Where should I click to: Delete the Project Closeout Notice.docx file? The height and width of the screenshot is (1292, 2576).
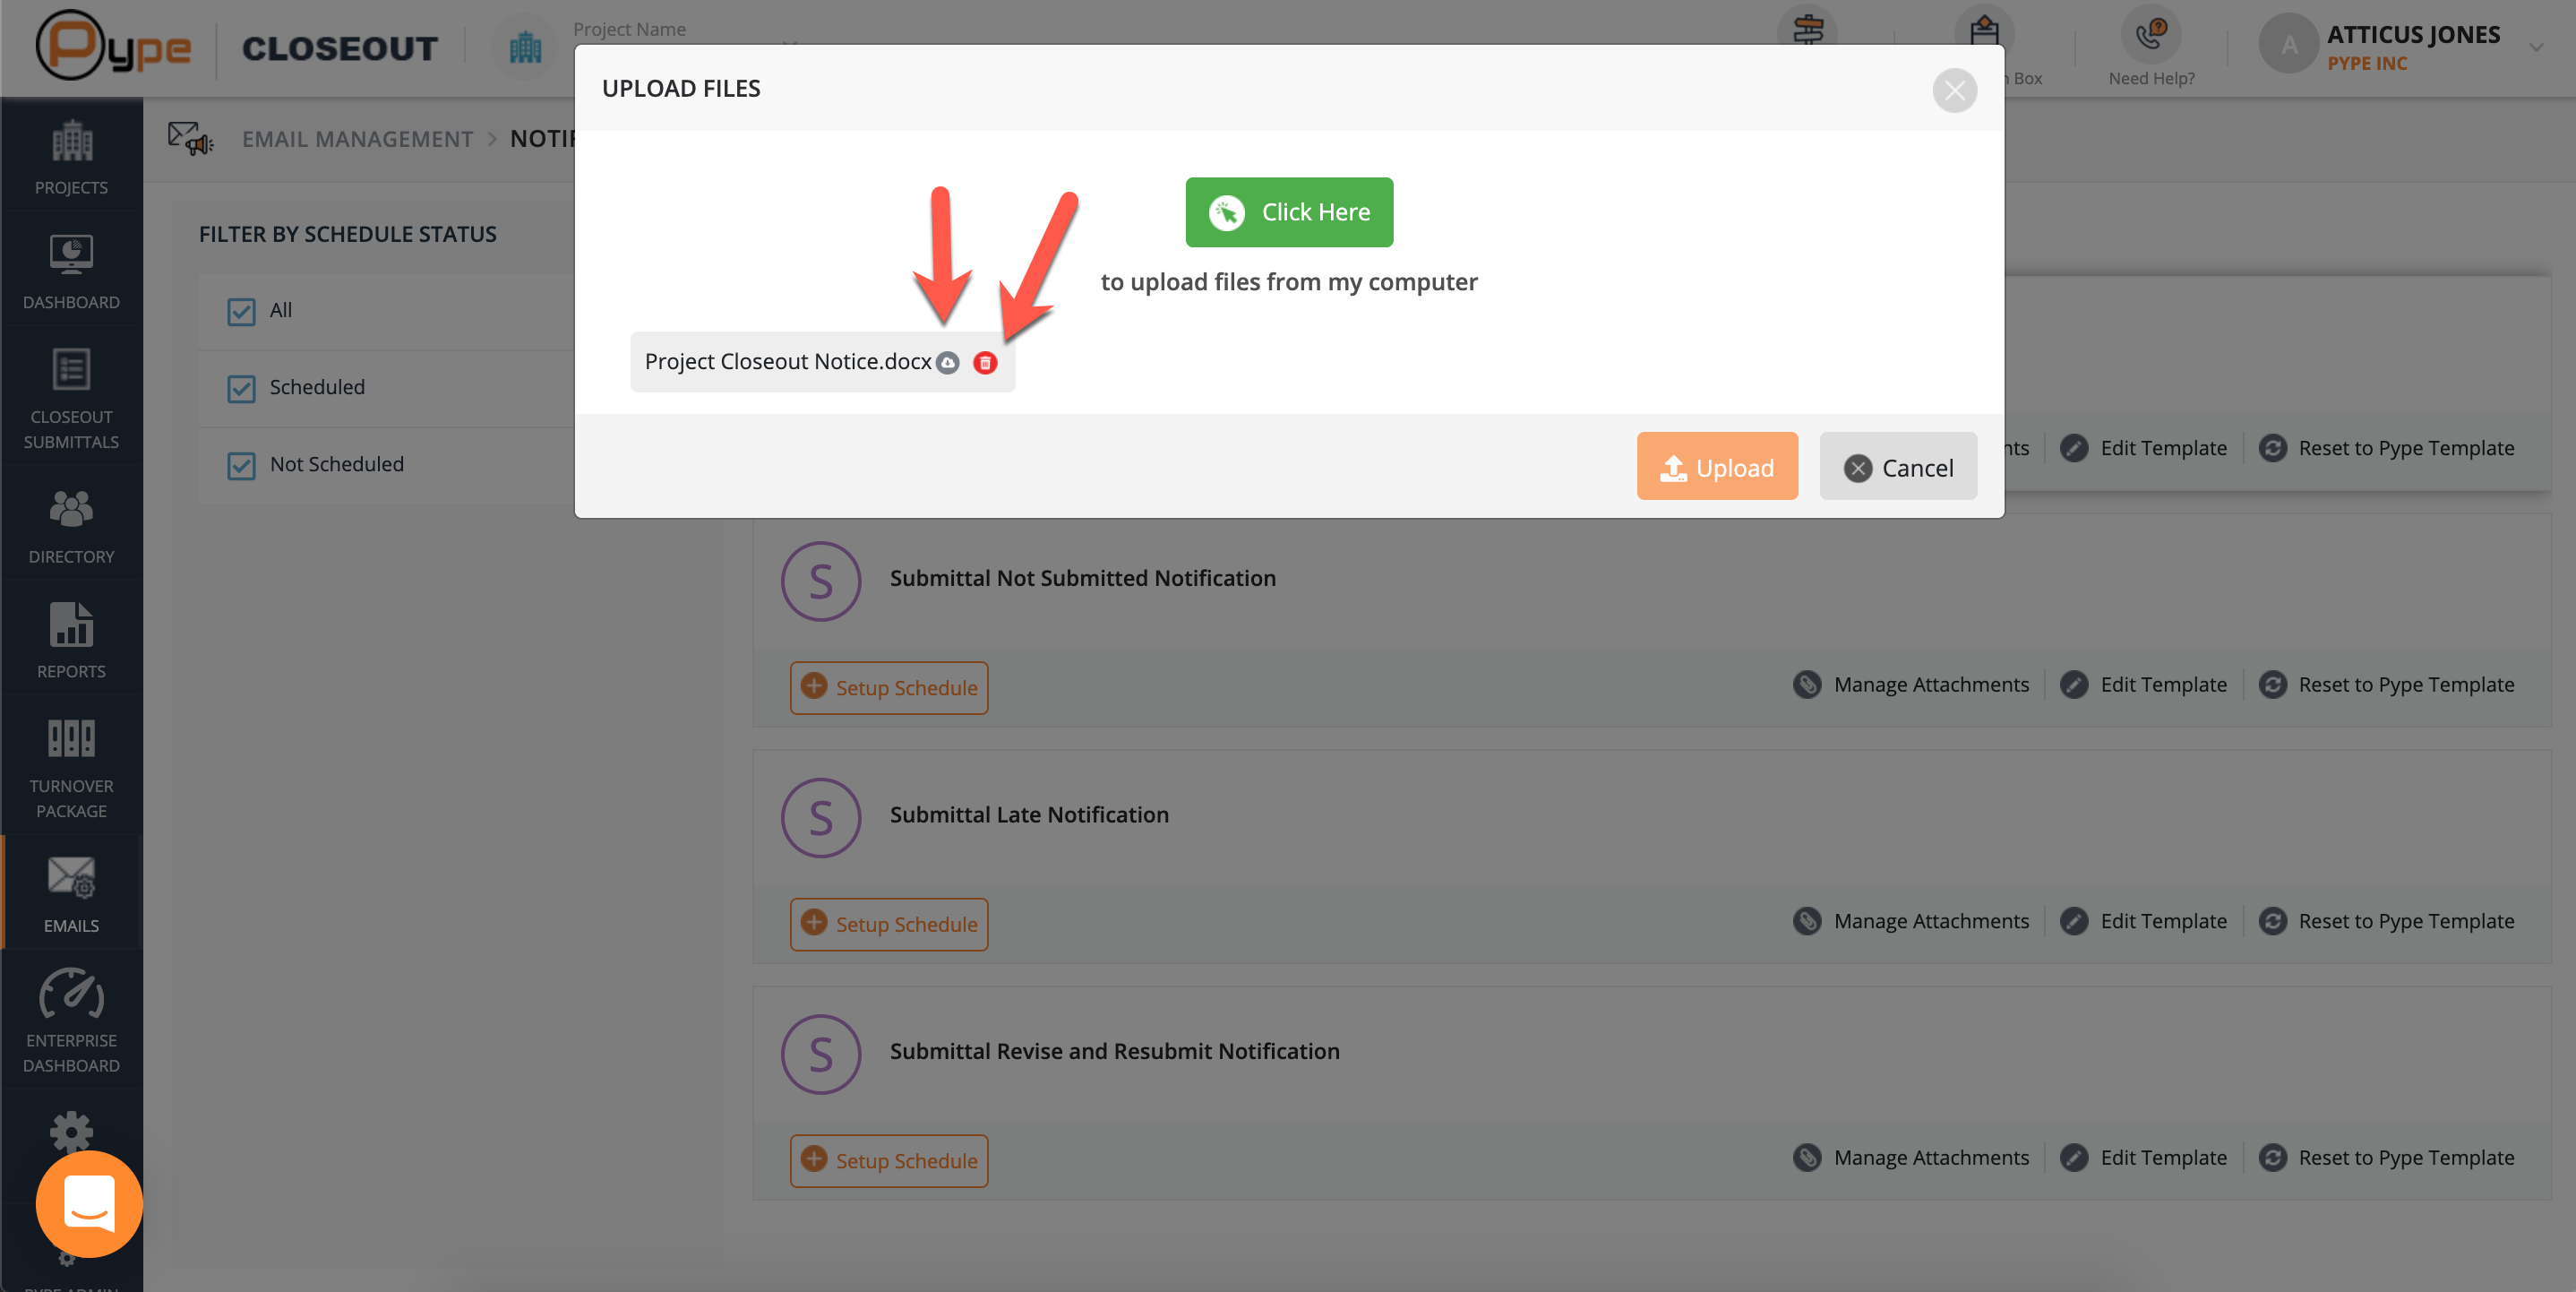[985, 363]
